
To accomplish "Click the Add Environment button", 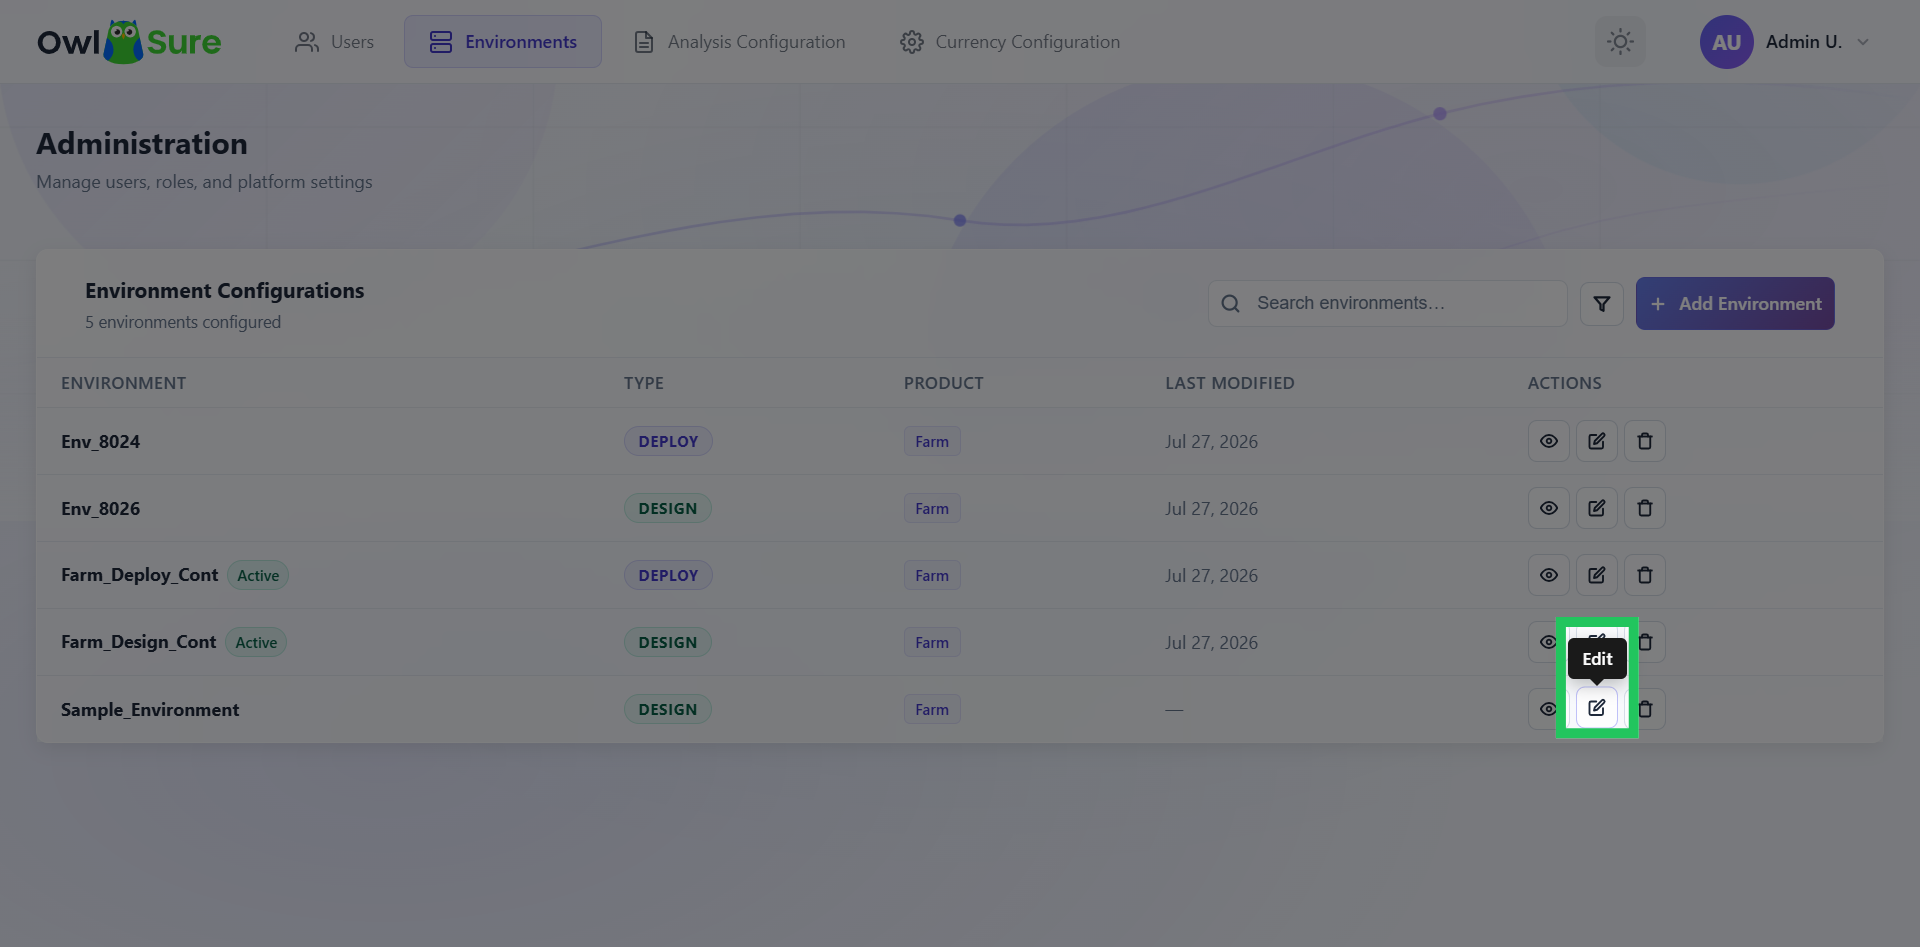I will pyautogui.click(x=1735, y=304).
